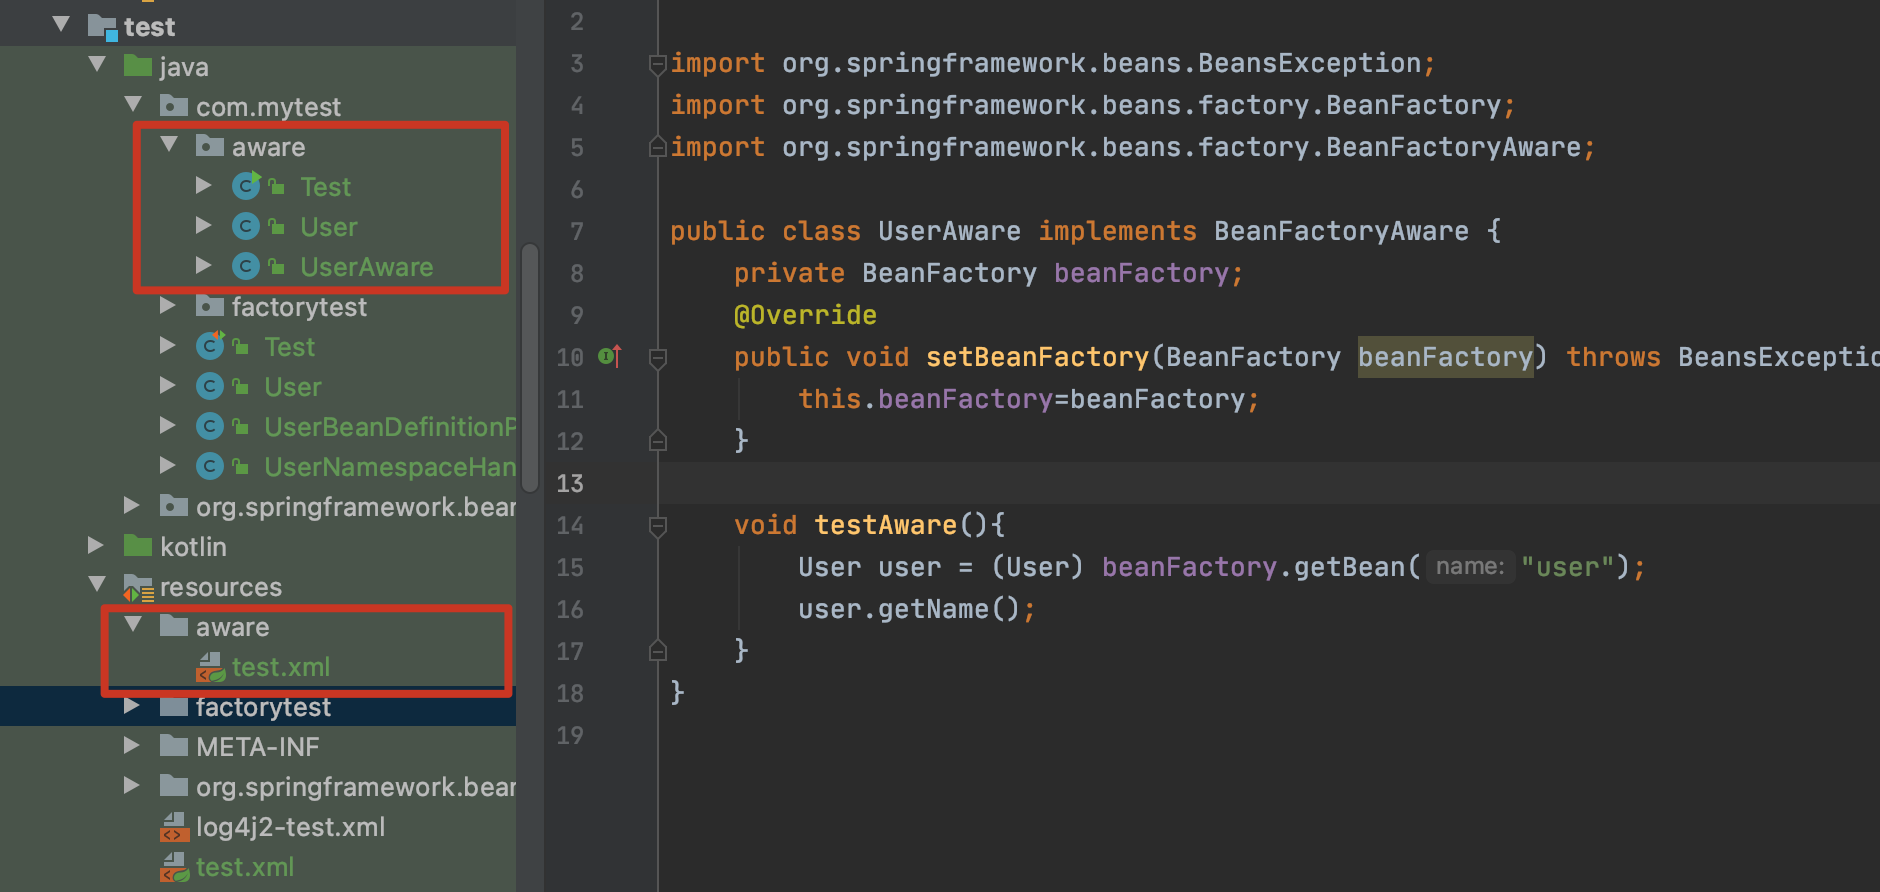Viewport: 1880px width, 892px height.
Task: Click the private beanFactory field declaration
Action: (1141, 273)
